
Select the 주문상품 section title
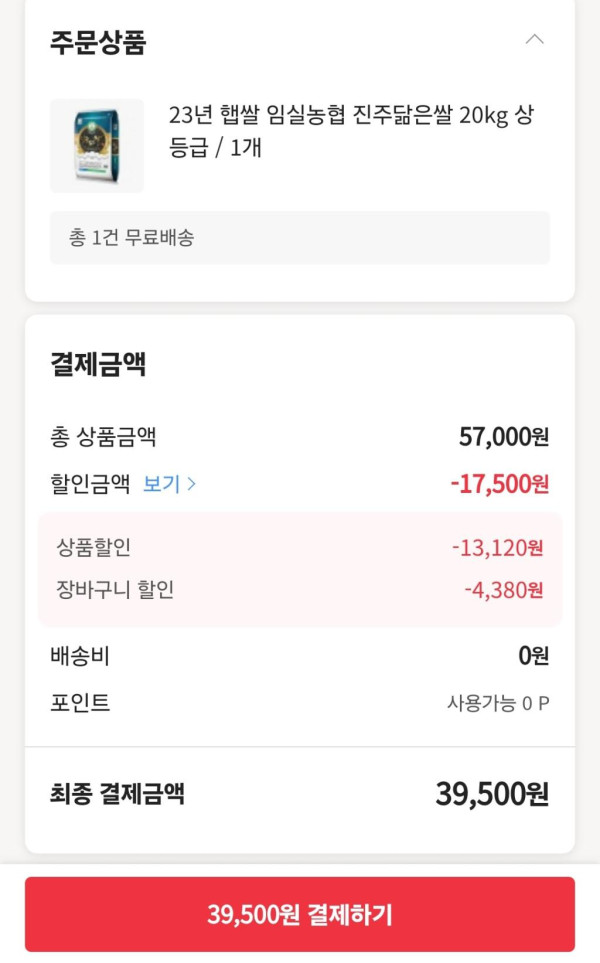[98, 43]
